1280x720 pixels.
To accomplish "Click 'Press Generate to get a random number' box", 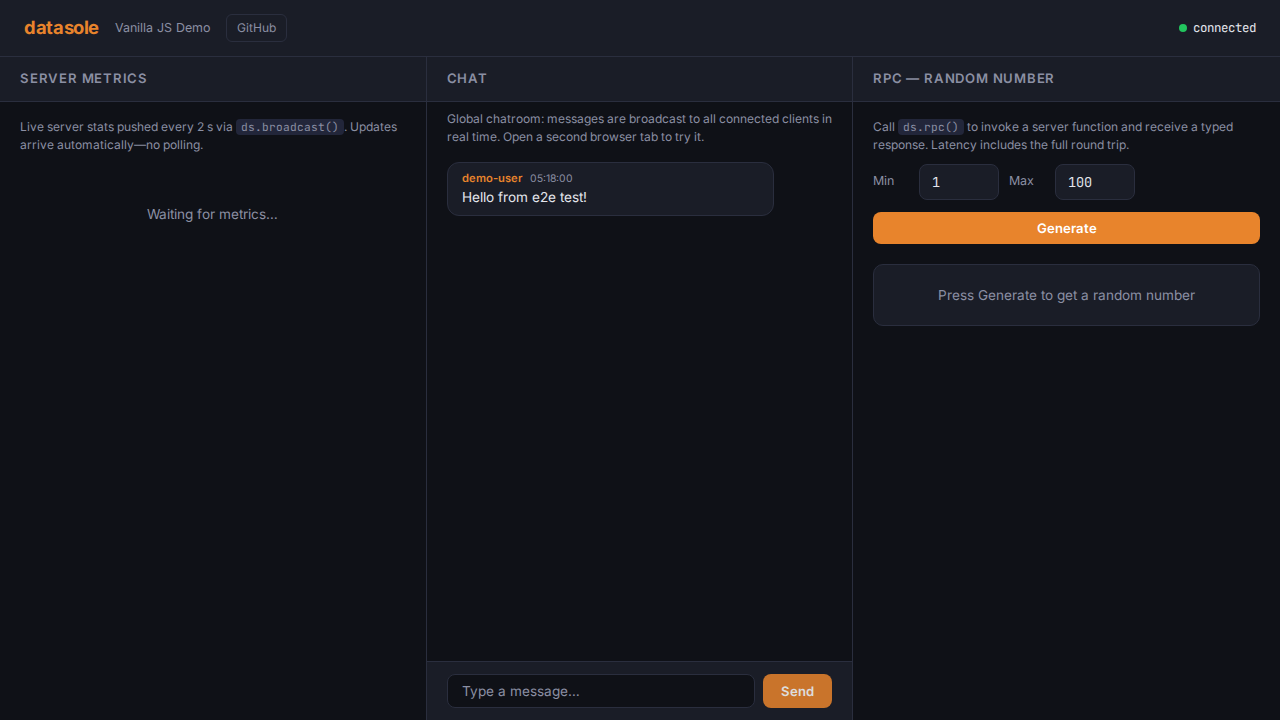I will (1066, 295).
